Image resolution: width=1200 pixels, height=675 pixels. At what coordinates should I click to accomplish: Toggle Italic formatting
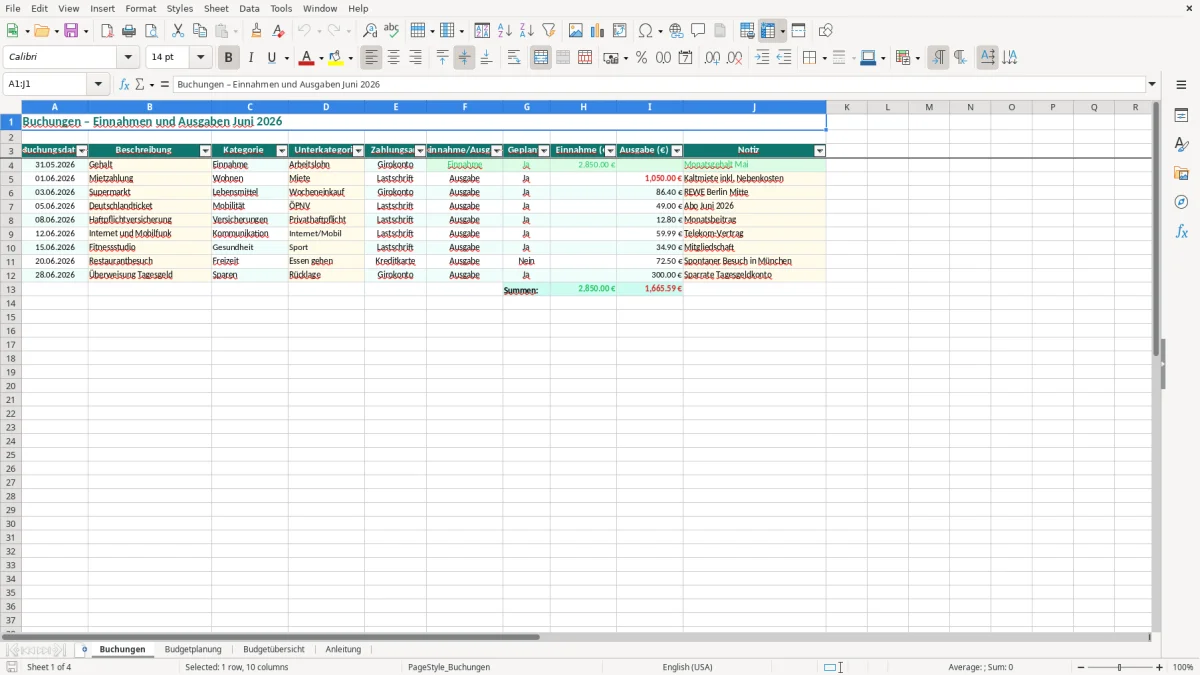pyautogui.click(x=250, y=58)
